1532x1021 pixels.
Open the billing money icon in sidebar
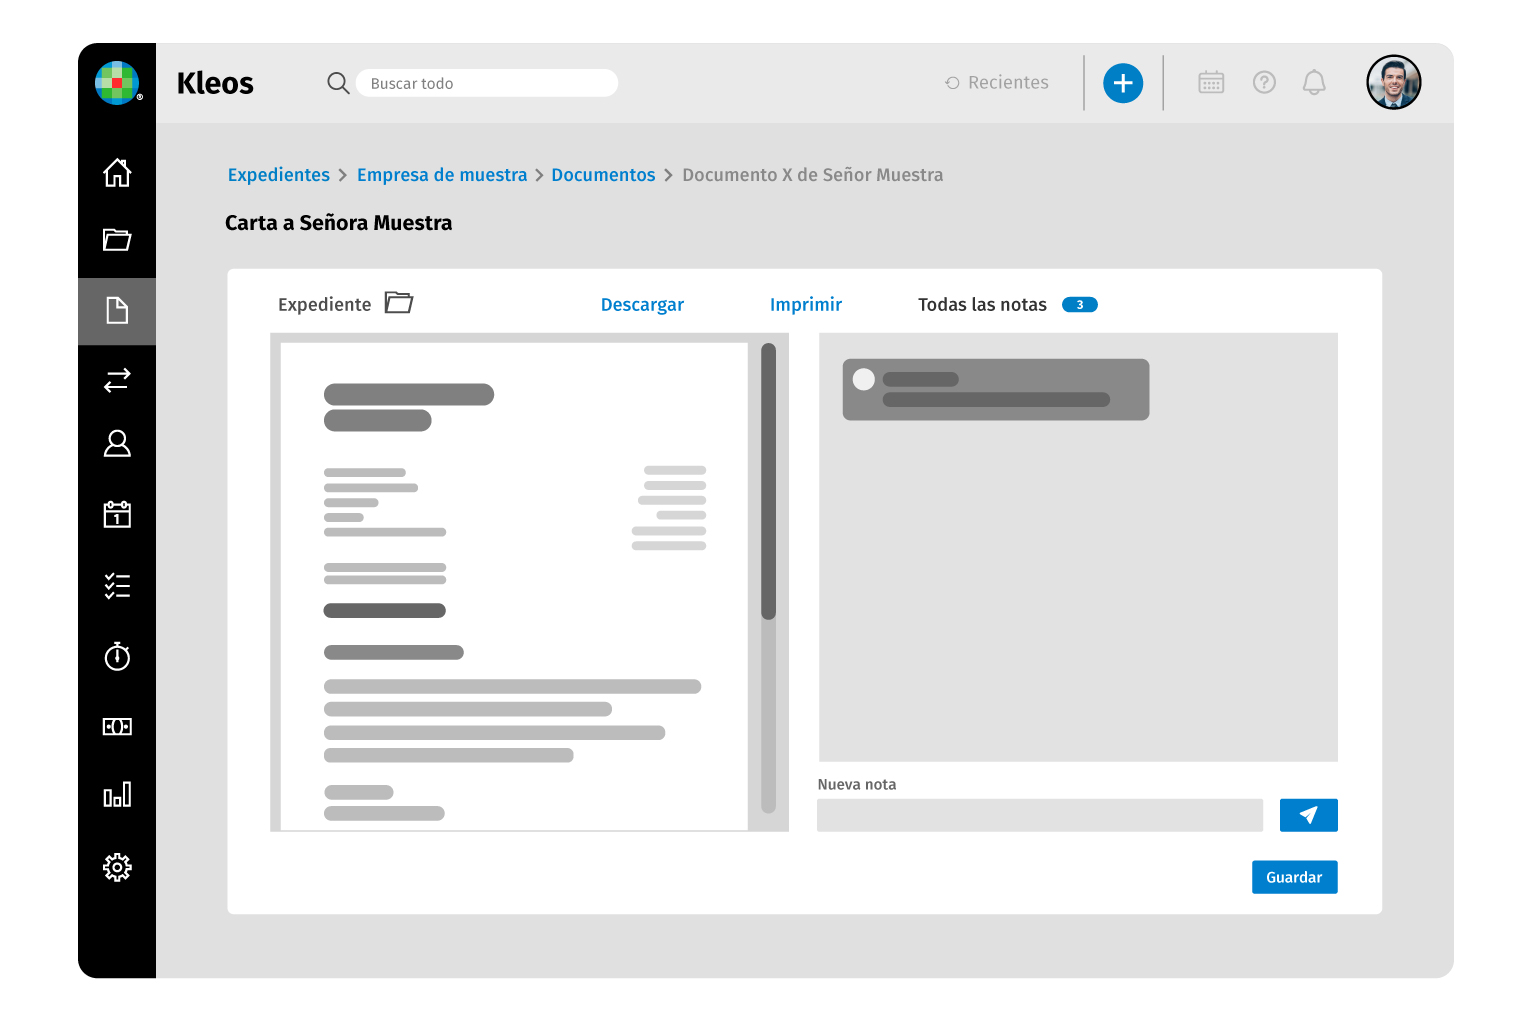[x=117, y=727]
